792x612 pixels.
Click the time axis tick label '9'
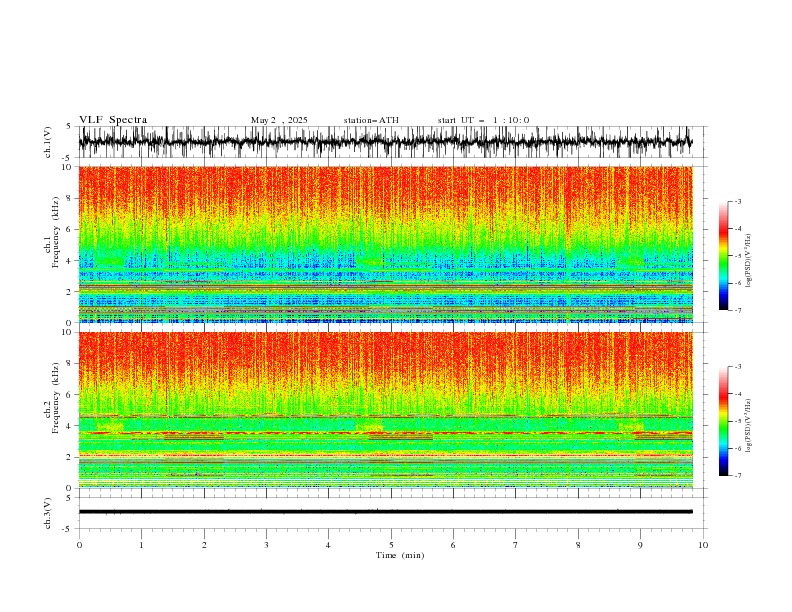click(x=640, y=545)
